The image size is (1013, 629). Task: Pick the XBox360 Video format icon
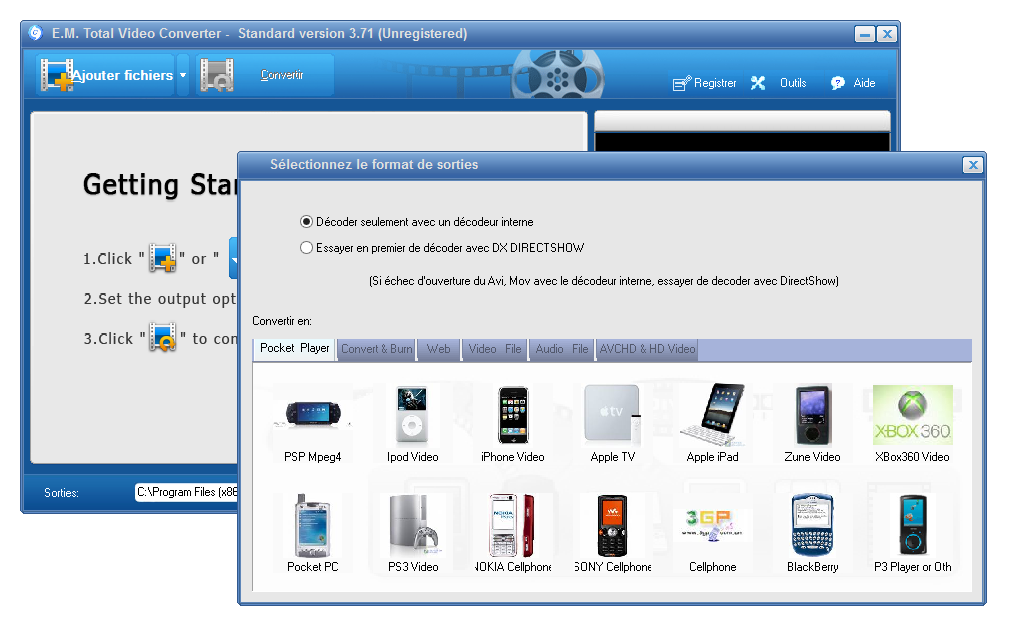[912, 415]
